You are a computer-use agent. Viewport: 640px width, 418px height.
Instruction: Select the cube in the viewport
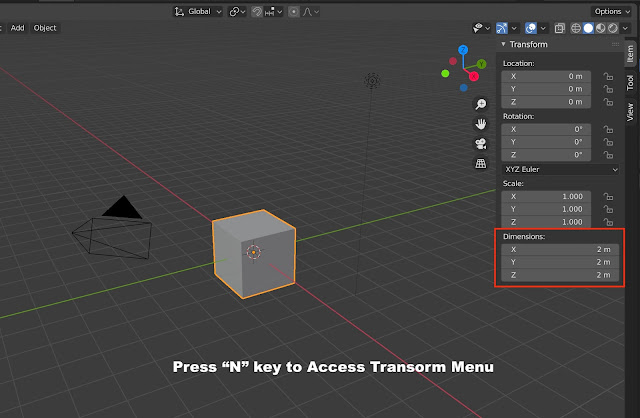254,253
